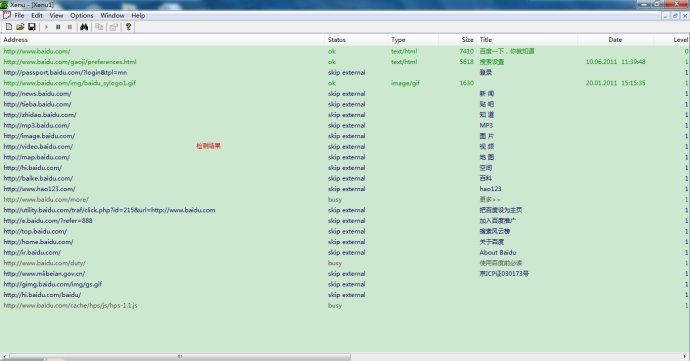This screenshot has width=690, height=361.
Task: Select row http://e.baidu.com/?refer=888
Action: click(x=345, y=221)
